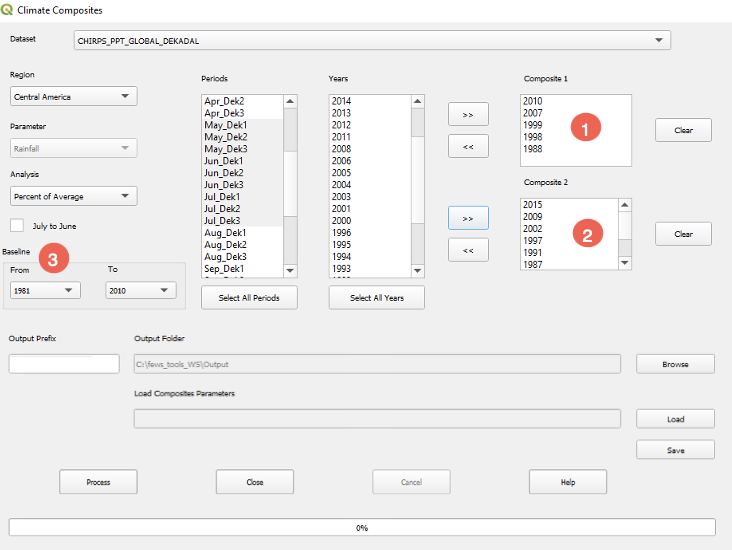732x550 pixels.
Task: Change Baseline From year 1981
Action: 44,290
